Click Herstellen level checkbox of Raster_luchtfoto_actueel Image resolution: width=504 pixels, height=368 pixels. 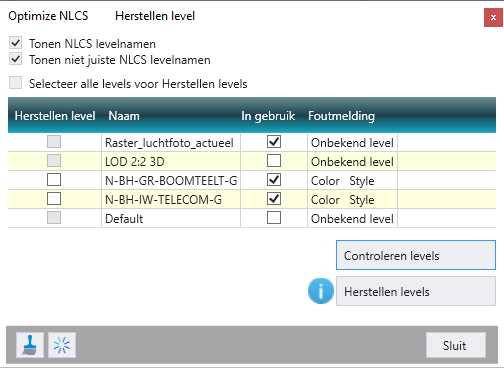(54, 142)
